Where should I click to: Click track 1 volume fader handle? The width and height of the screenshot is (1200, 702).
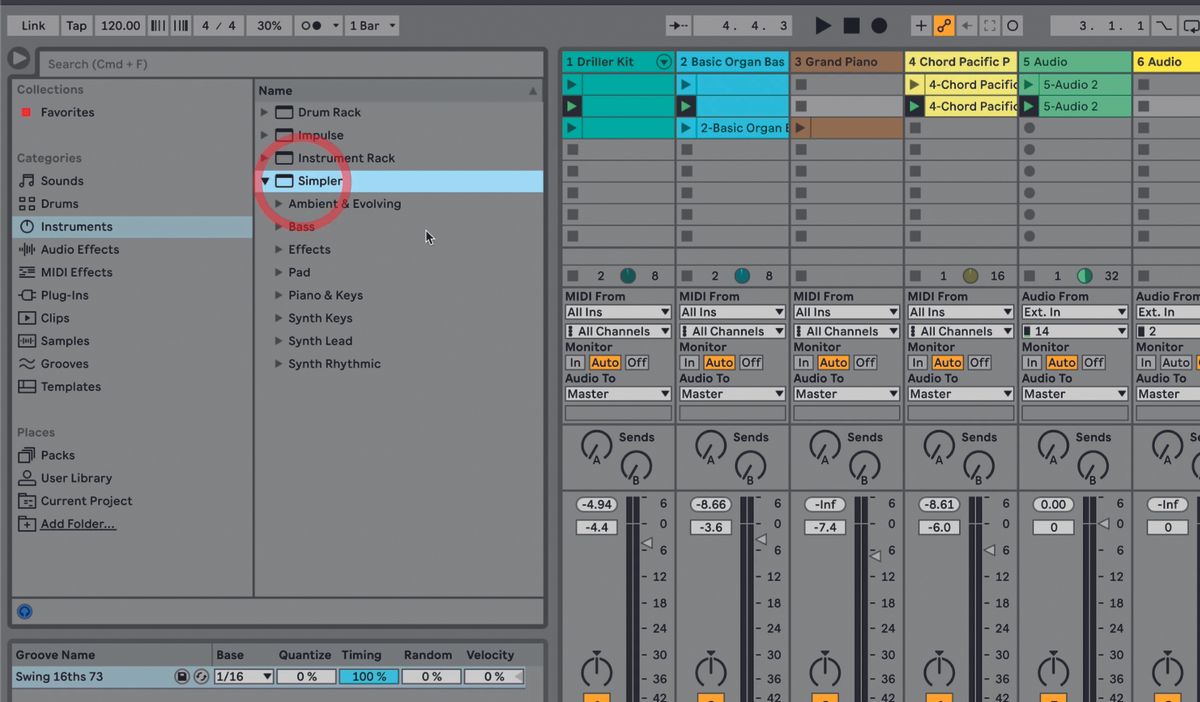point(645,544)
